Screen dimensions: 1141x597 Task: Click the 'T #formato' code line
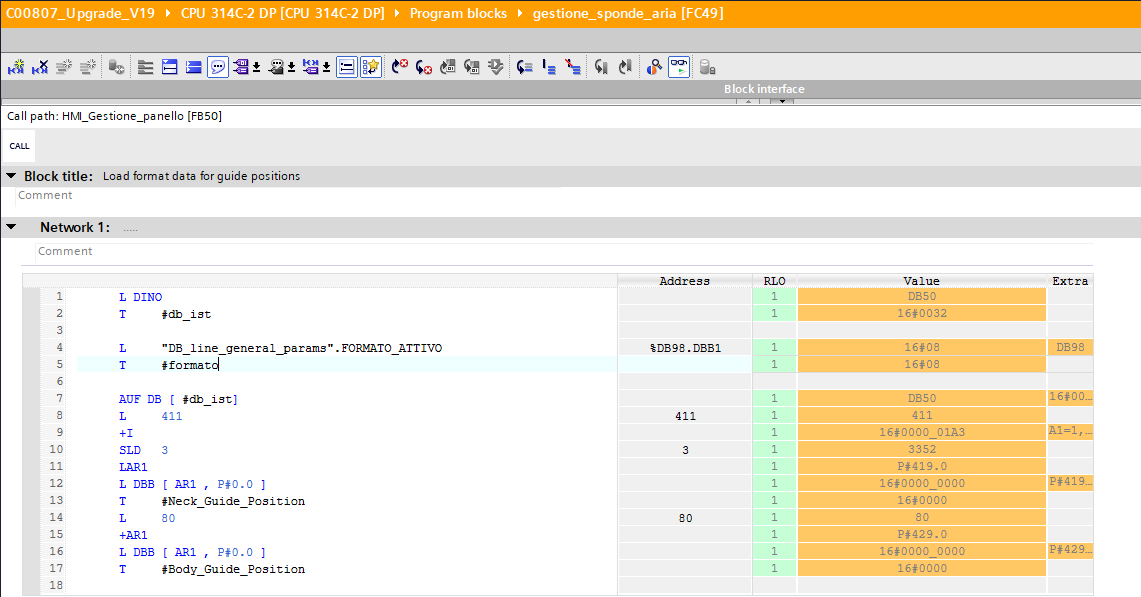point(169,365)
